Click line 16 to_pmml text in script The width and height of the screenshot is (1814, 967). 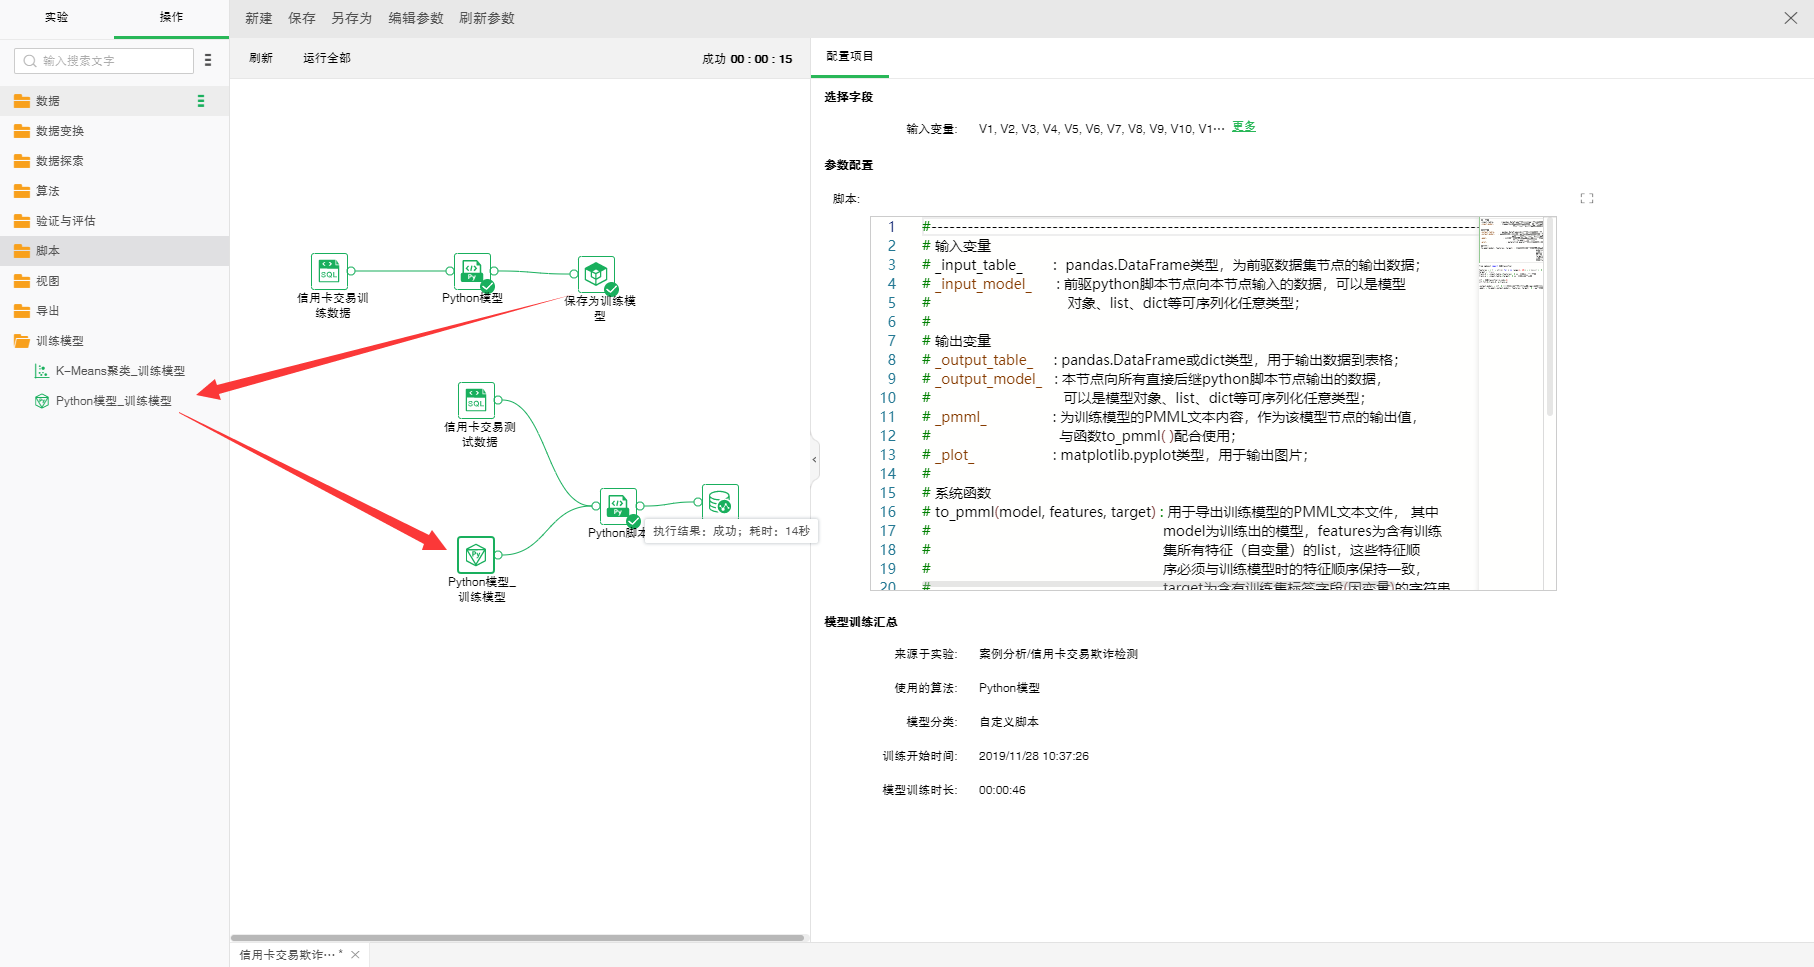coord(1045,512)
